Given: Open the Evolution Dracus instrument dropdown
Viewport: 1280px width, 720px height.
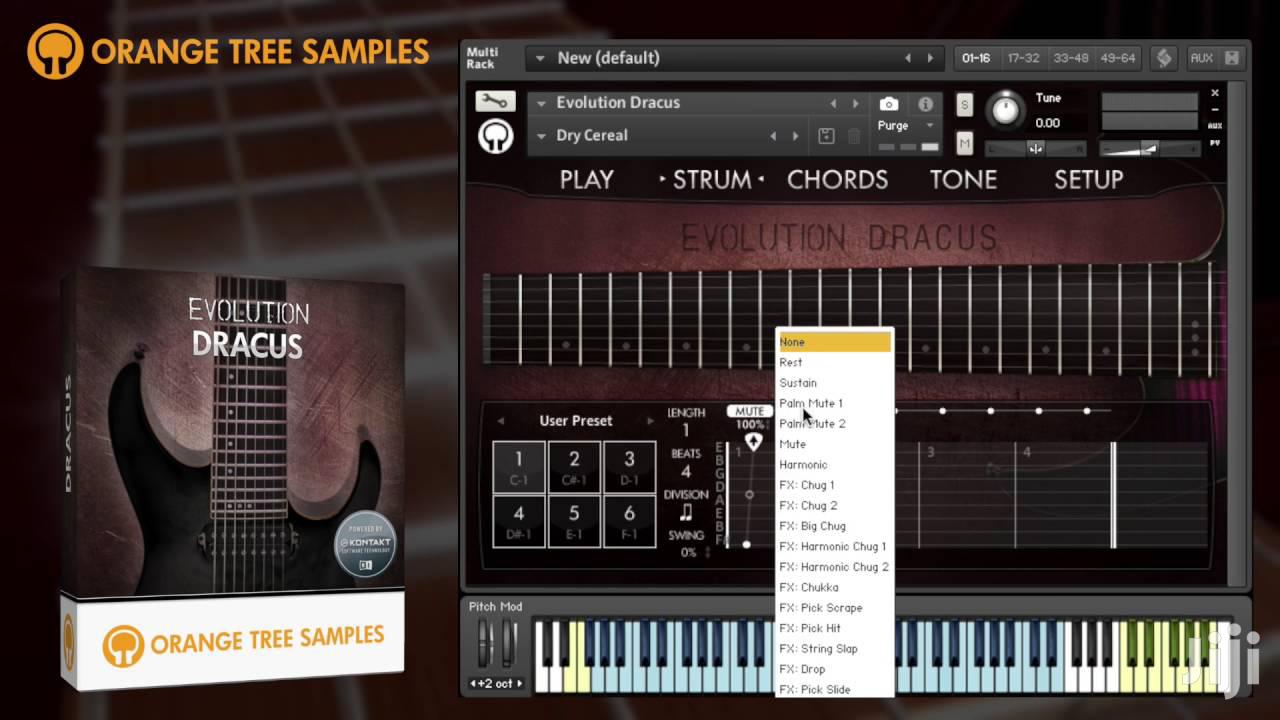Looking at the screenshot, I should point(541,103).
